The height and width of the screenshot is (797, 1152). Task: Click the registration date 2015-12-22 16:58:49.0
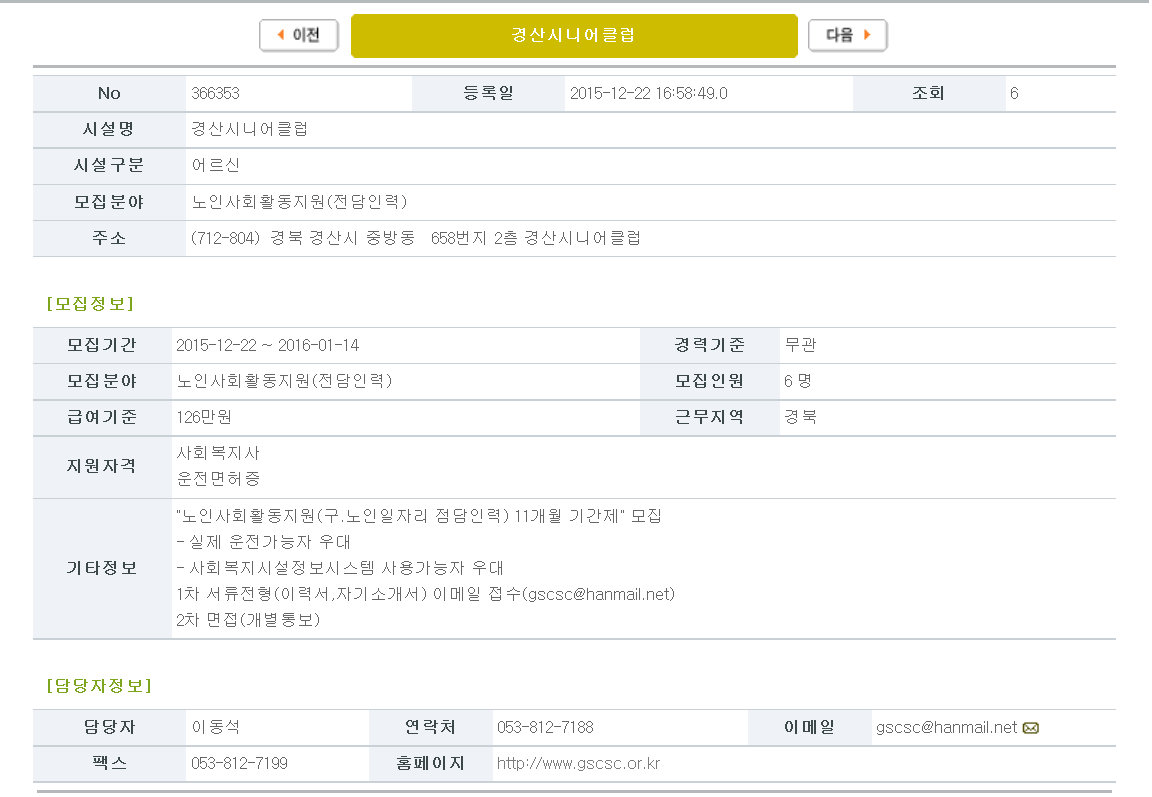pos(648,94)
